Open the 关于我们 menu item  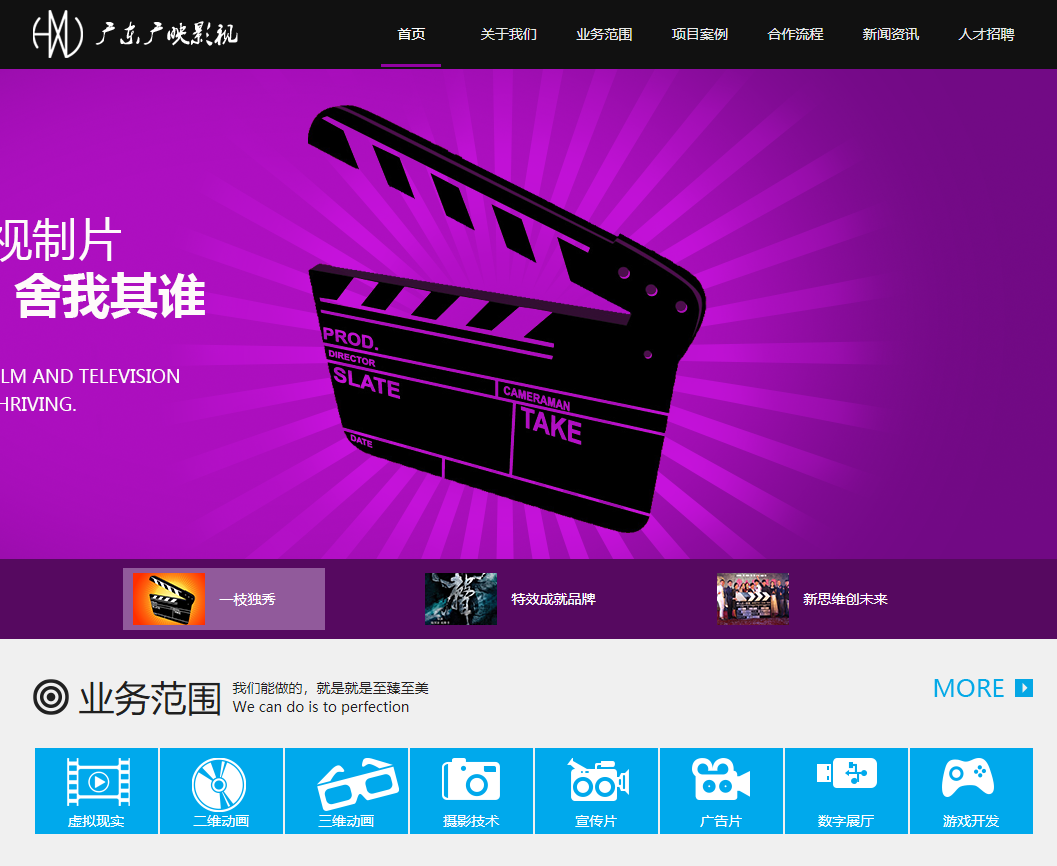point(508,34)
